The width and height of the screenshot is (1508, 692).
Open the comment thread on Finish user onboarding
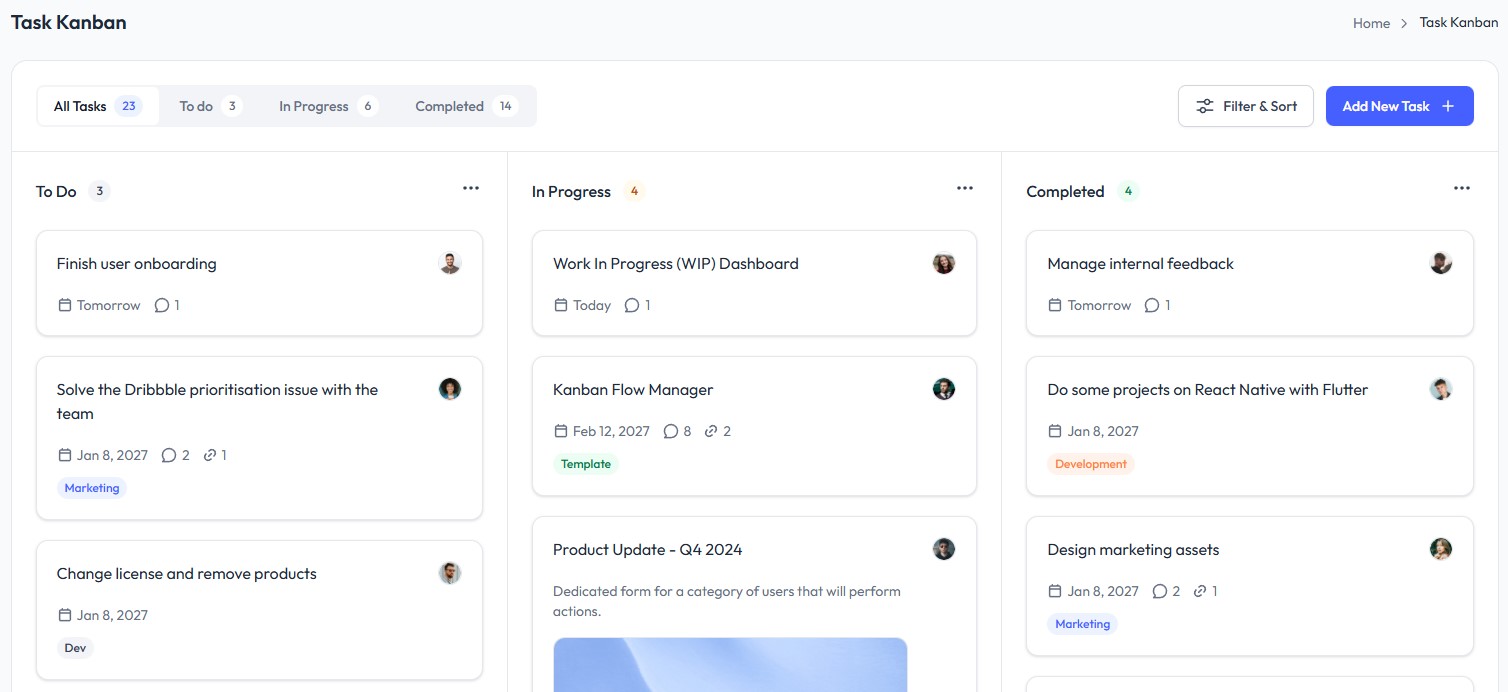pyautogui.click(x=161, y=305)
